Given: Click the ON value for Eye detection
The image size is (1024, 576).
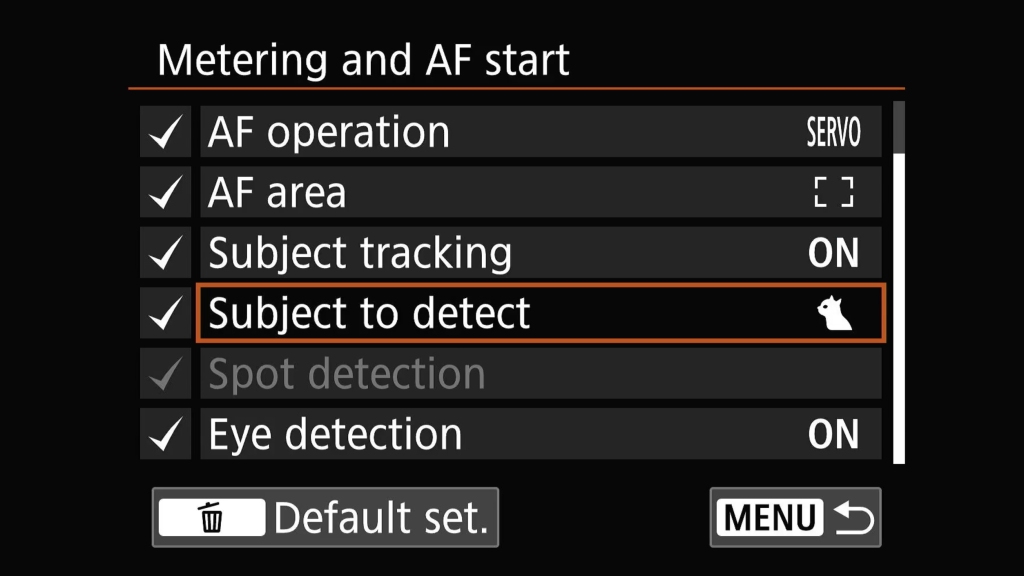Looking at the screenshot, I should click(833, 434).
